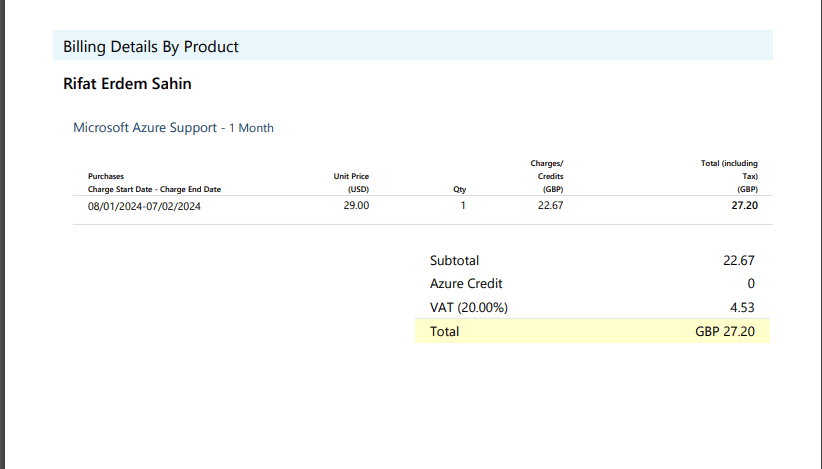Click the quantity value 1
Viewport: 822px width, 469px height.
(463, 205)
